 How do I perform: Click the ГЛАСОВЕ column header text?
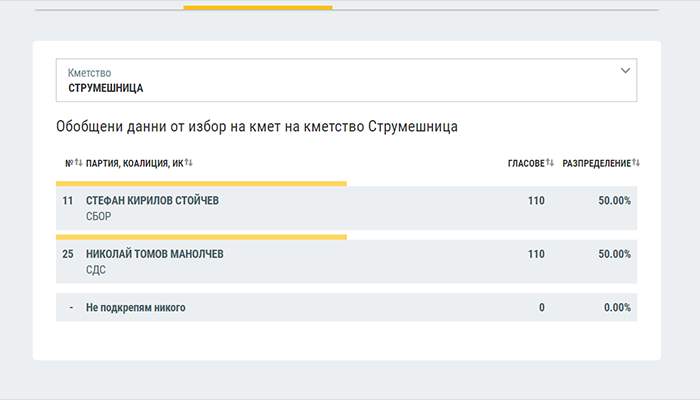(x=526, y=163)
